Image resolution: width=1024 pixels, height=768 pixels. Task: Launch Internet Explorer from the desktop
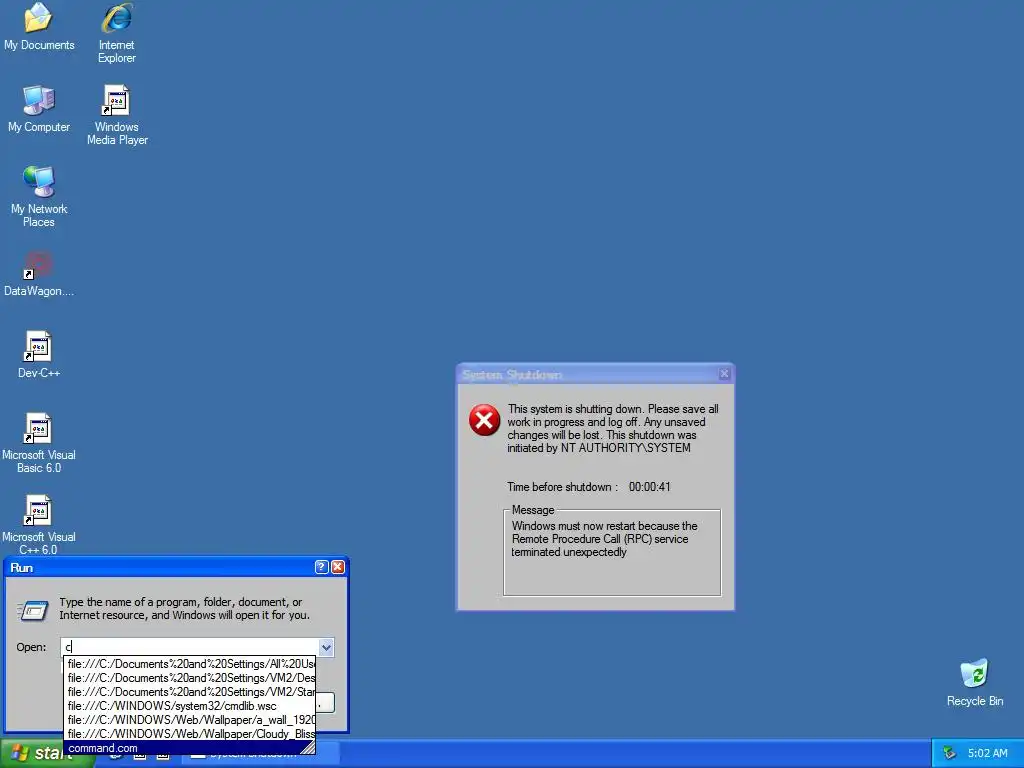point(117,33)
